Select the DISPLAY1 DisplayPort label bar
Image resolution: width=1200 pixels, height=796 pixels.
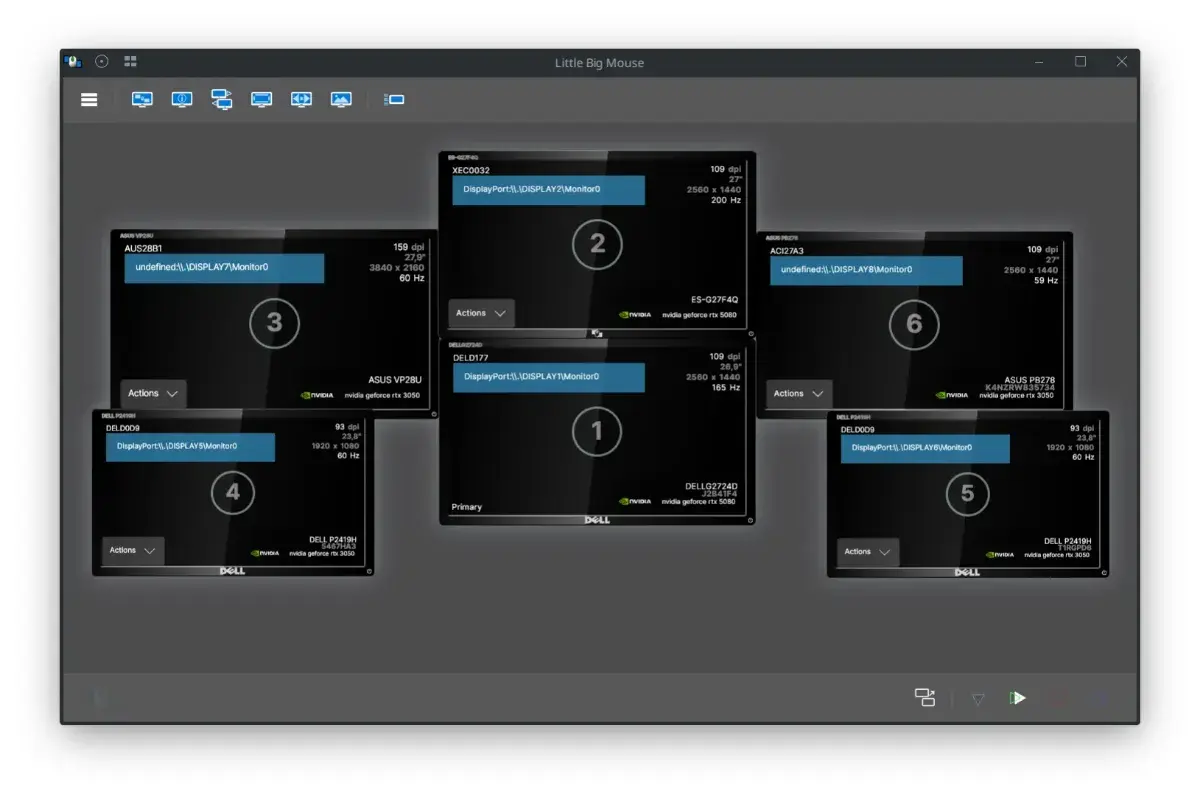[548, 377]
